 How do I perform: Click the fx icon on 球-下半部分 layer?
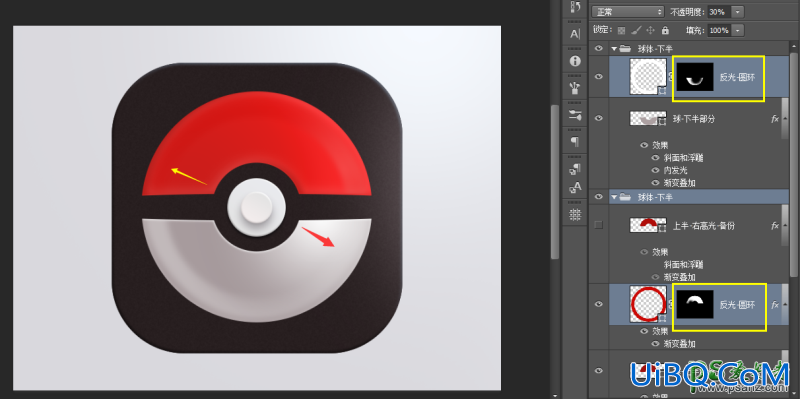[x=774, y=118]
